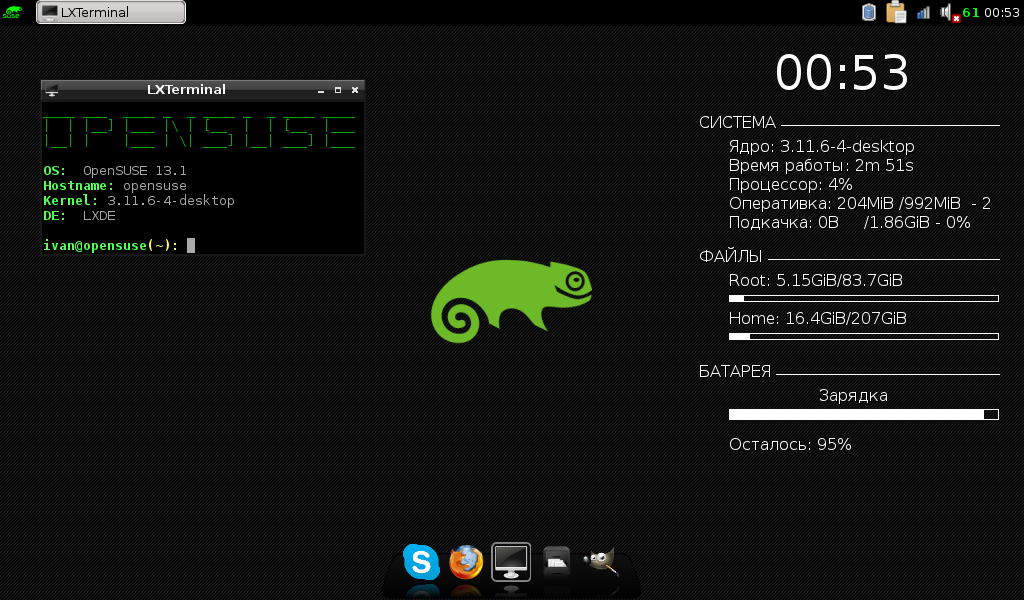Open the LXTerminal window menu icon
This screenshot has width=1024, height=600.
[52, 90]
